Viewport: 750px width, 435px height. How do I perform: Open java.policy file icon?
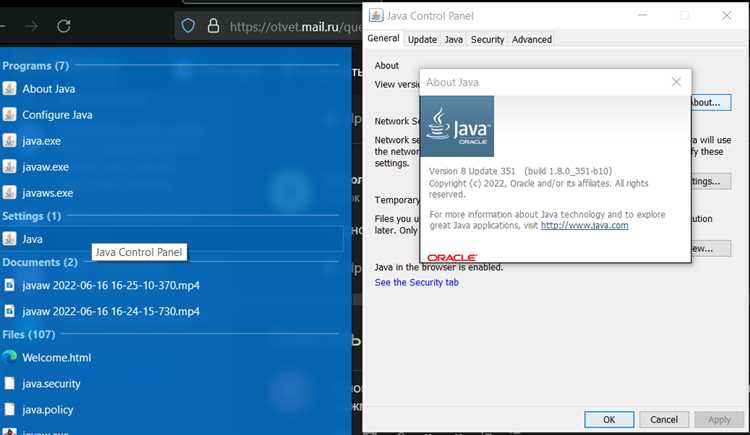pyautogui.click(x=9, y=409)
